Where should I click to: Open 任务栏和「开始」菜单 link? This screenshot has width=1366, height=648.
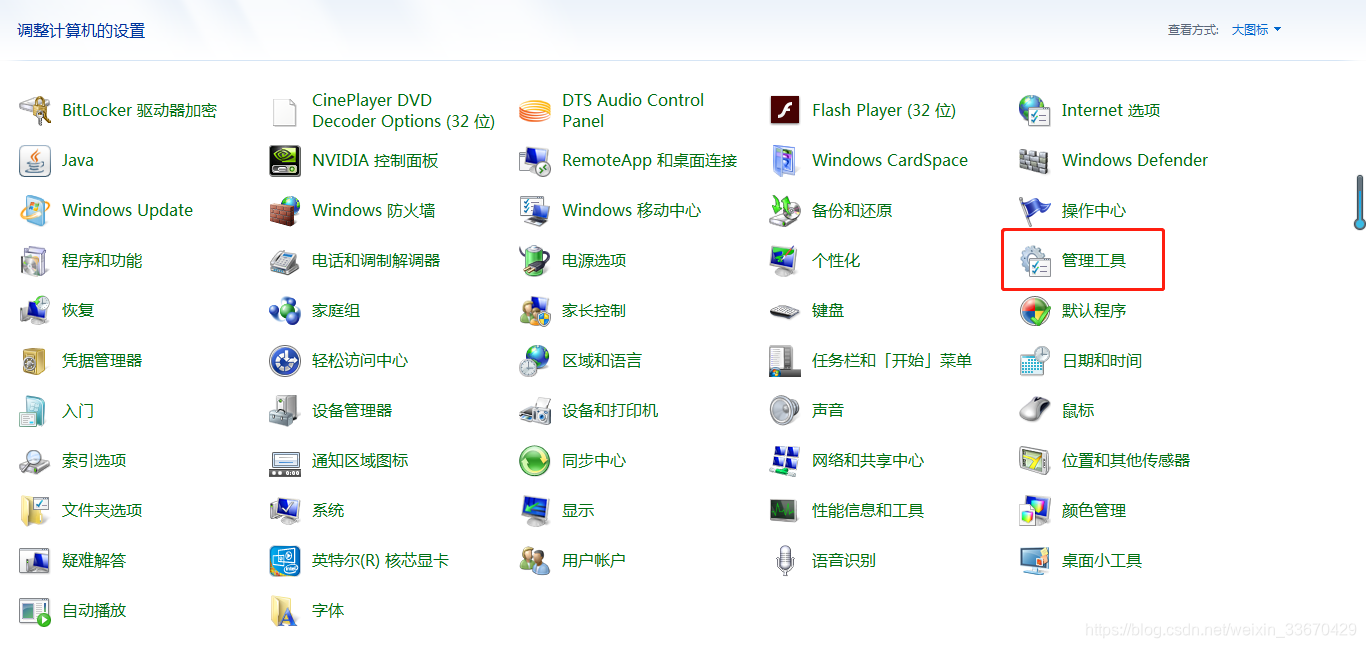pos(892,360)
